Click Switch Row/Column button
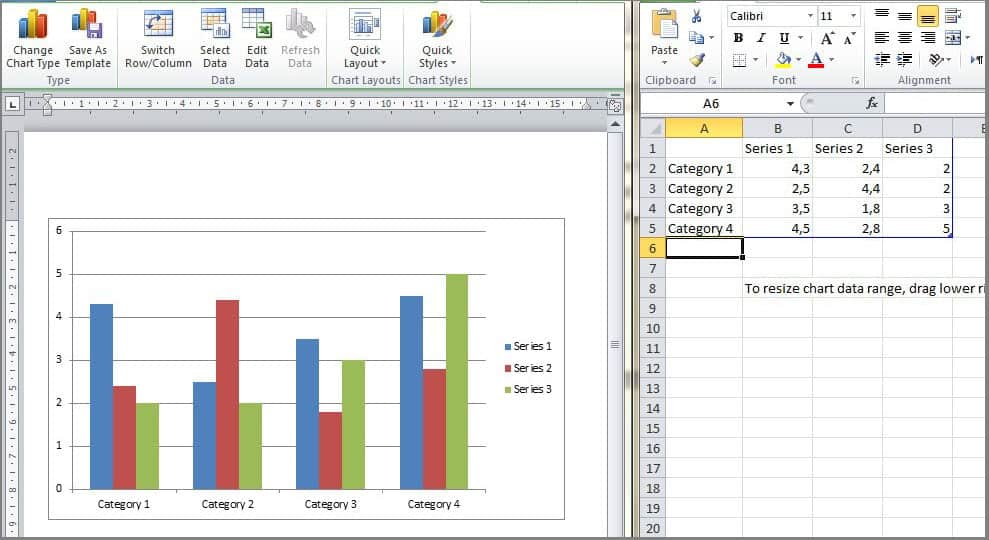Viewport: 989px width, 540px height. (x=158, y=39)
